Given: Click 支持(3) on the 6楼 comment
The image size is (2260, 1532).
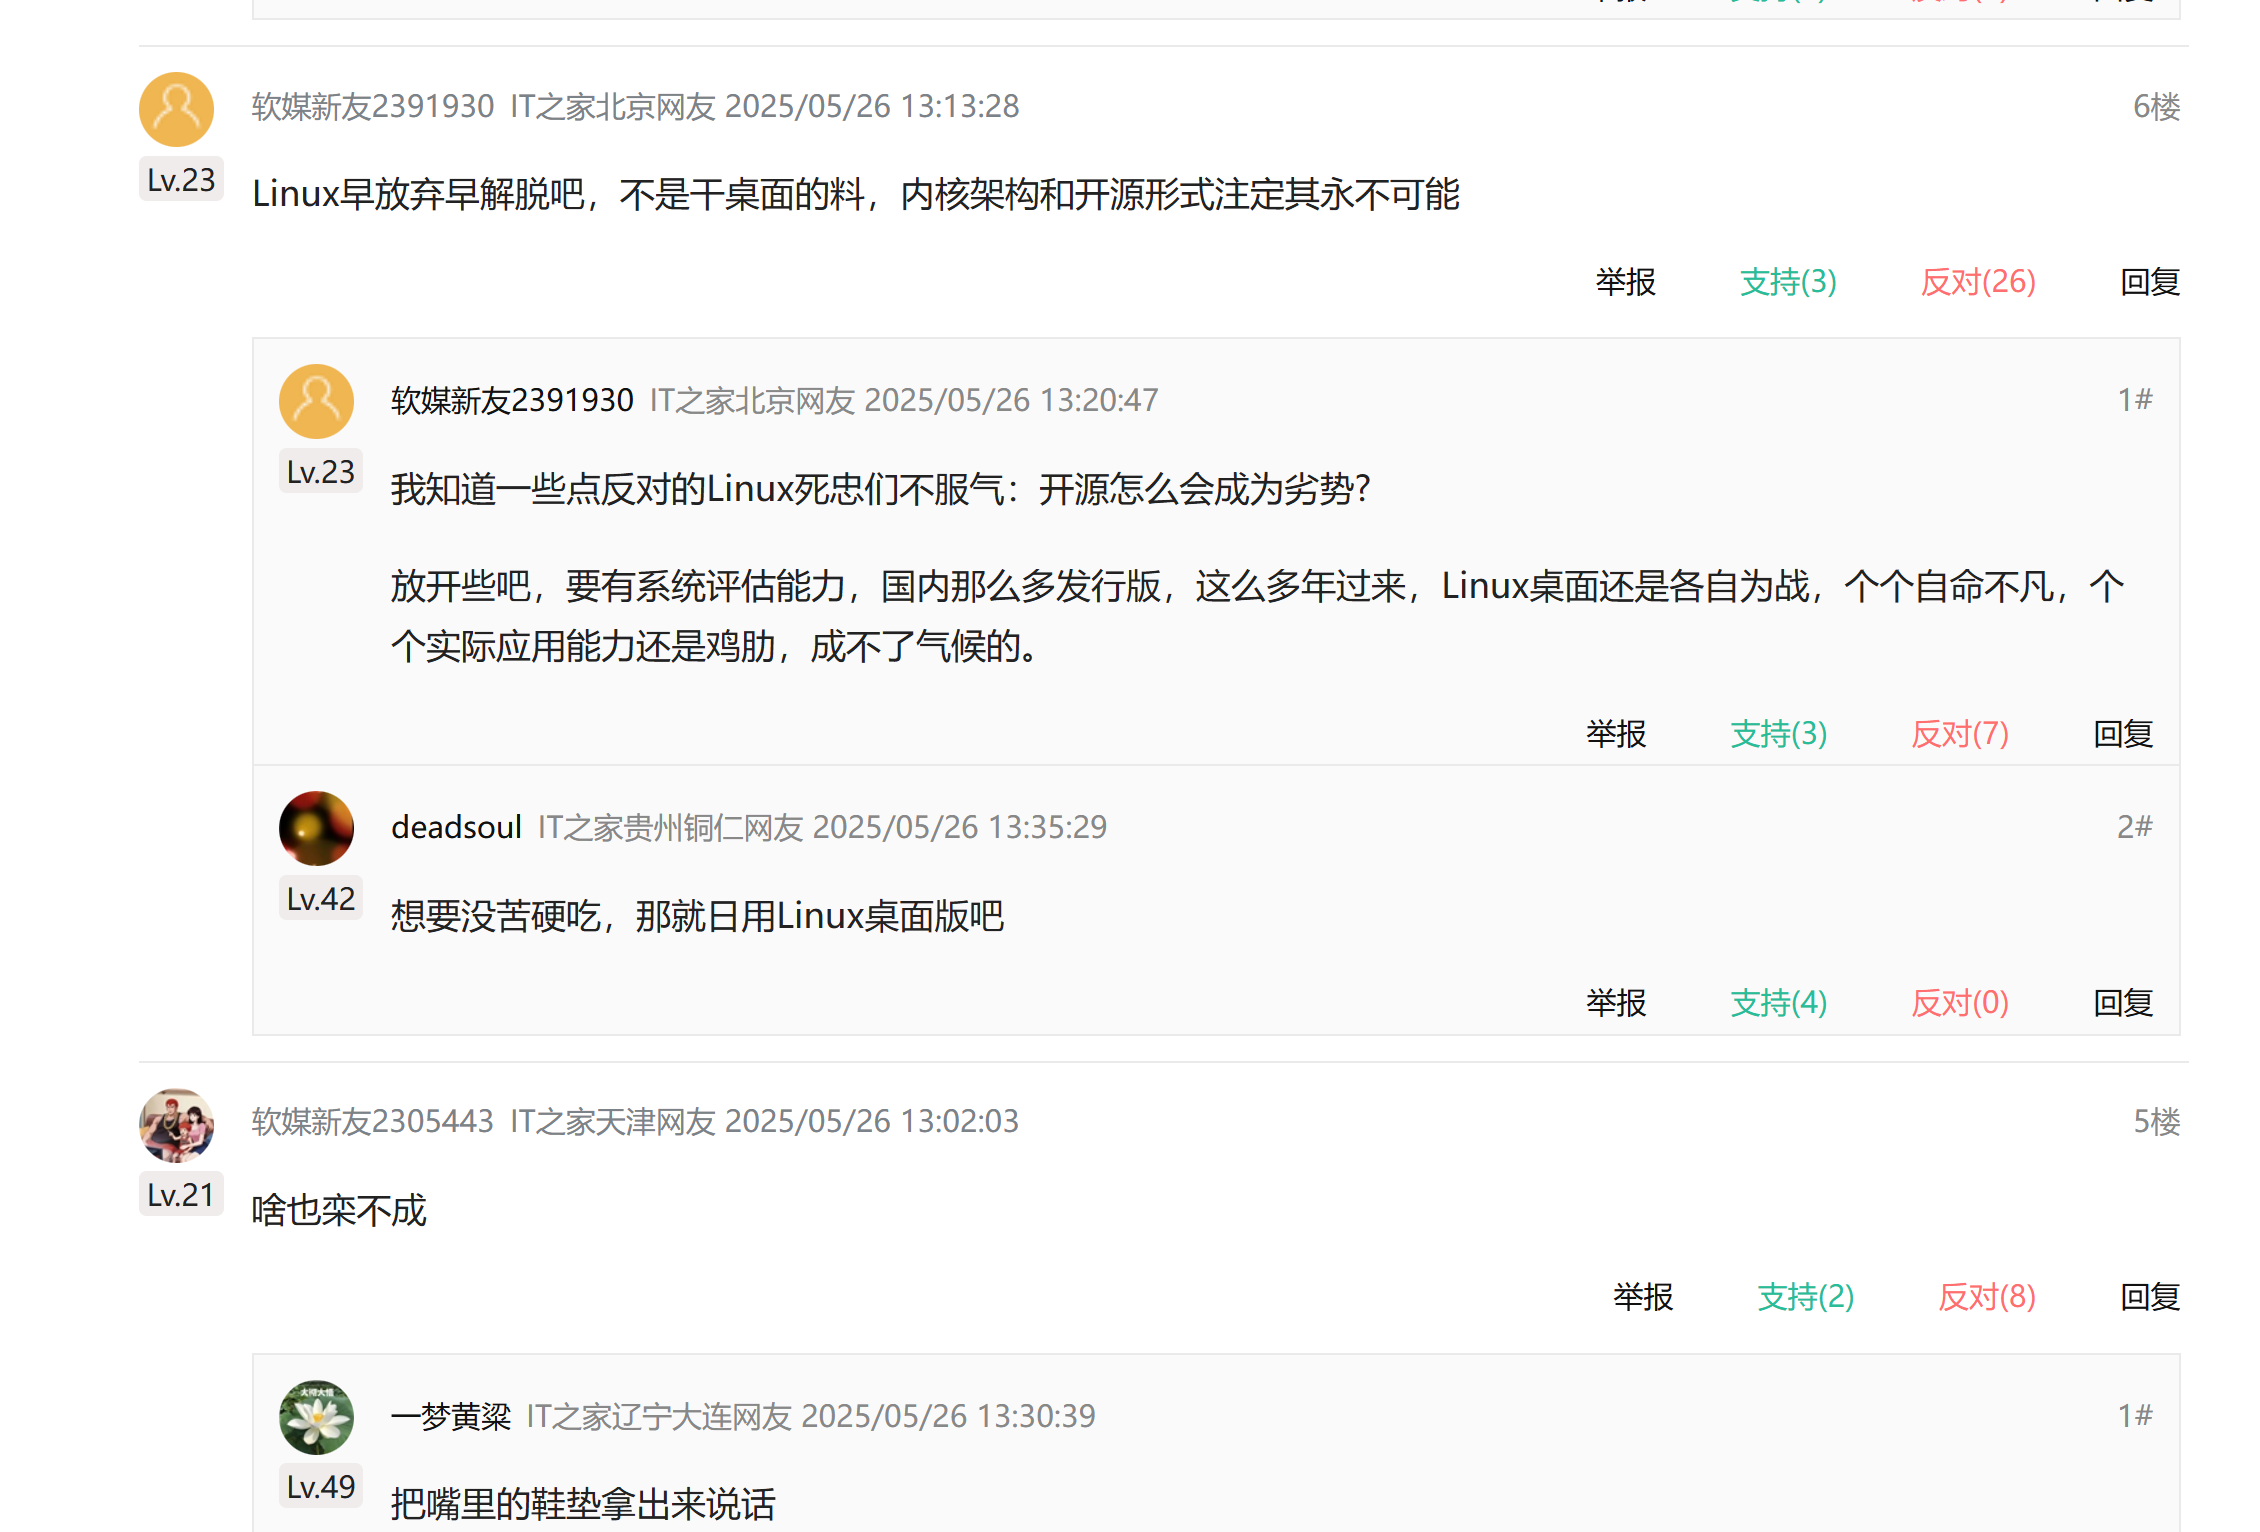Looking at the screenshot, I should point(1788,282).
